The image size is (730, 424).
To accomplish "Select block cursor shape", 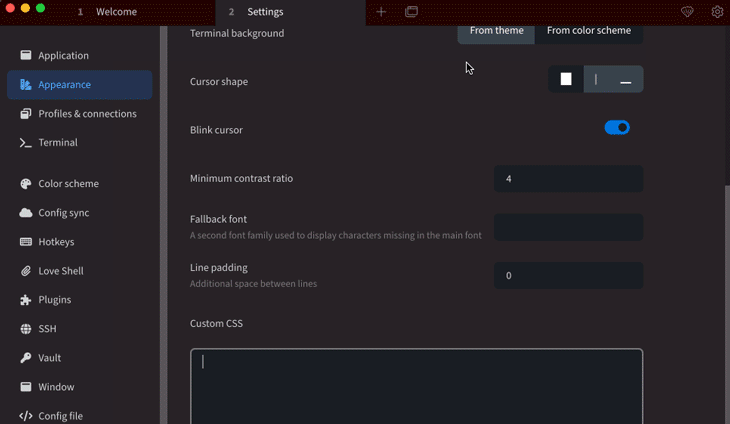I will pyautogui.click(x=566, y=80).
